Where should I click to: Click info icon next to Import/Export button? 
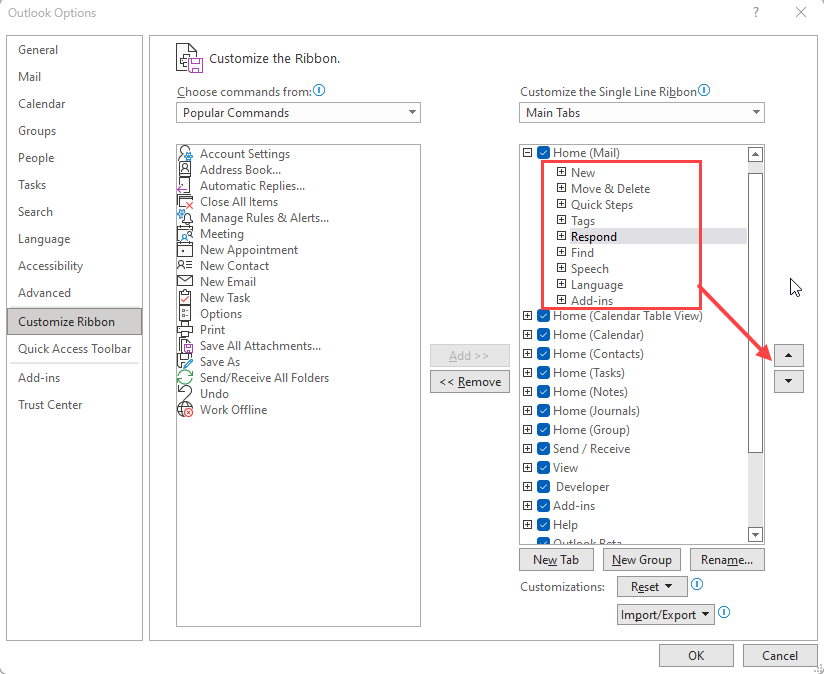click(x=724, y=612)
